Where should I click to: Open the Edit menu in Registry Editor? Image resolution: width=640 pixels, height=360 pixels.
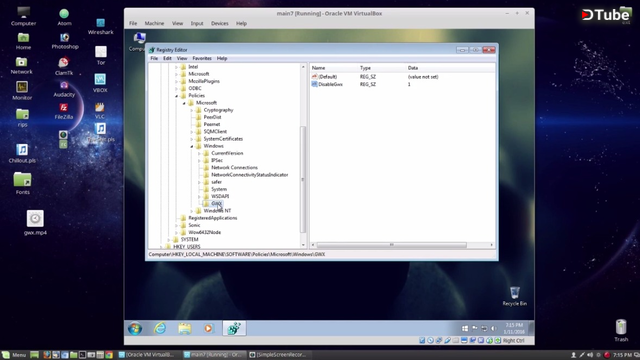pyautogui.click(x=167, y=58)
